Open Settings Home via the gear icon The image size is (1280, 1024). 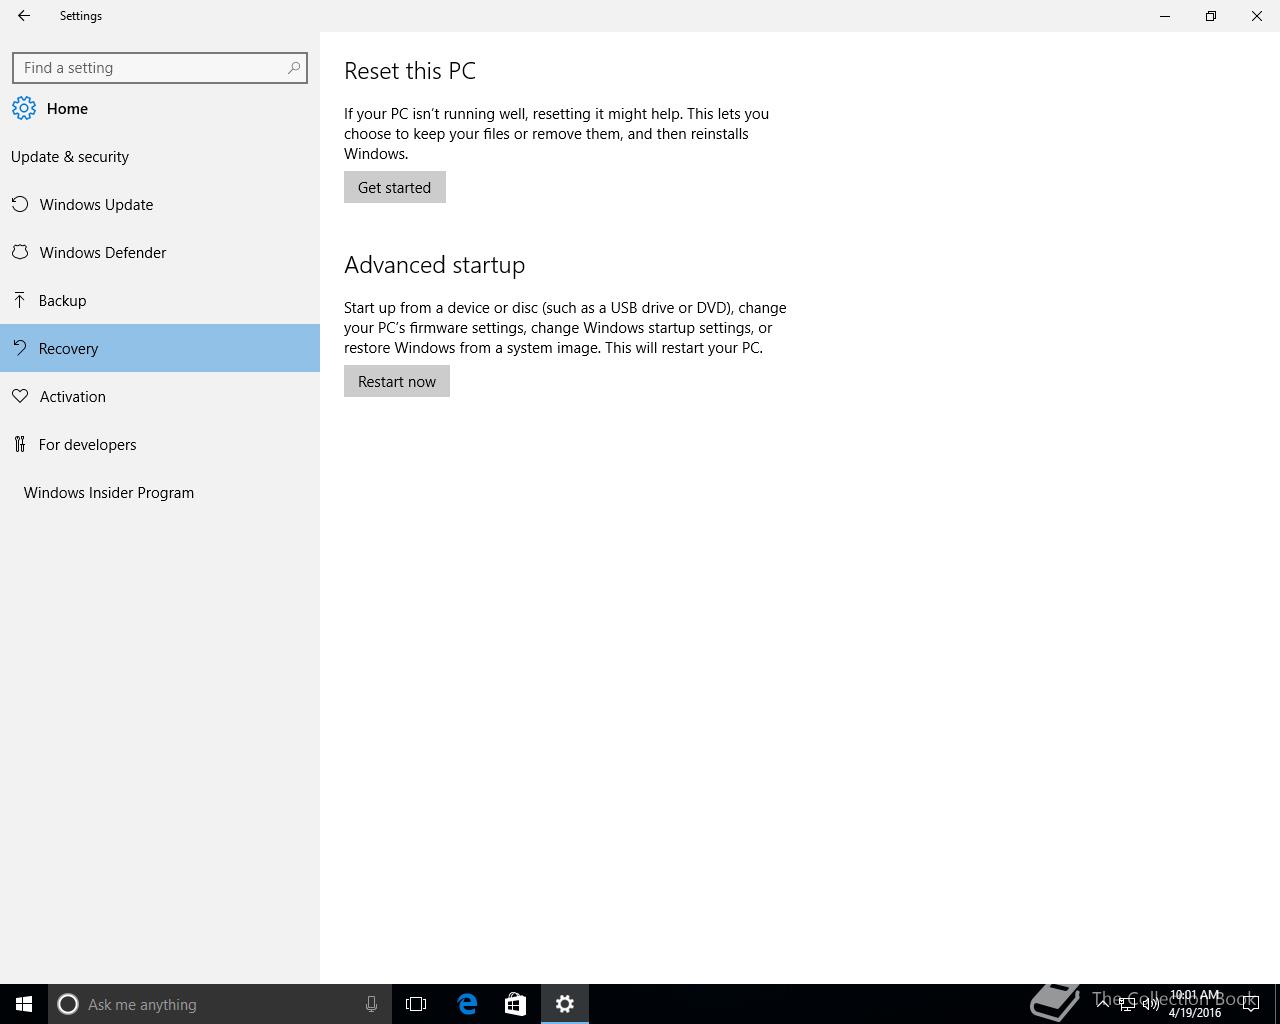pos(24,108)
